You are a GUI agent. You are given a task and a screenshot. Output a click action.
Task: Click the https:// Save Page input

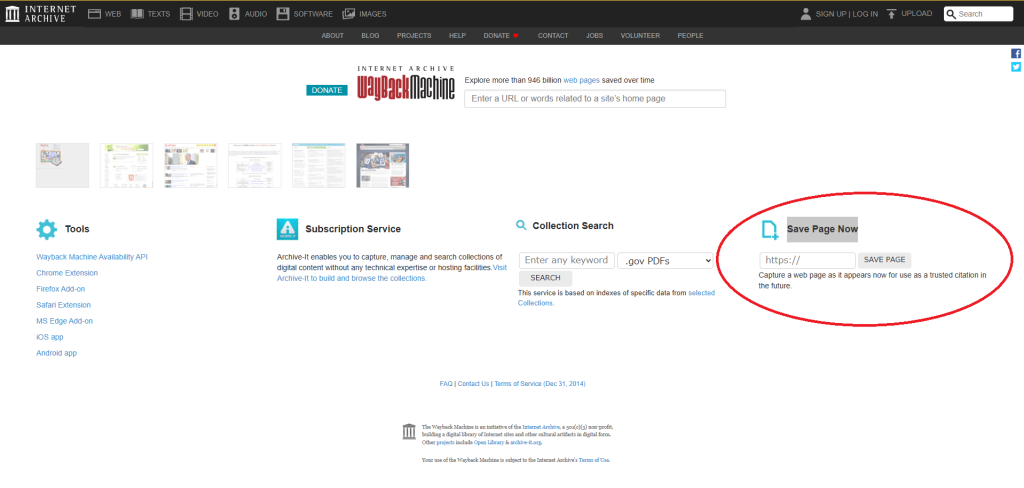click(807, 260)
